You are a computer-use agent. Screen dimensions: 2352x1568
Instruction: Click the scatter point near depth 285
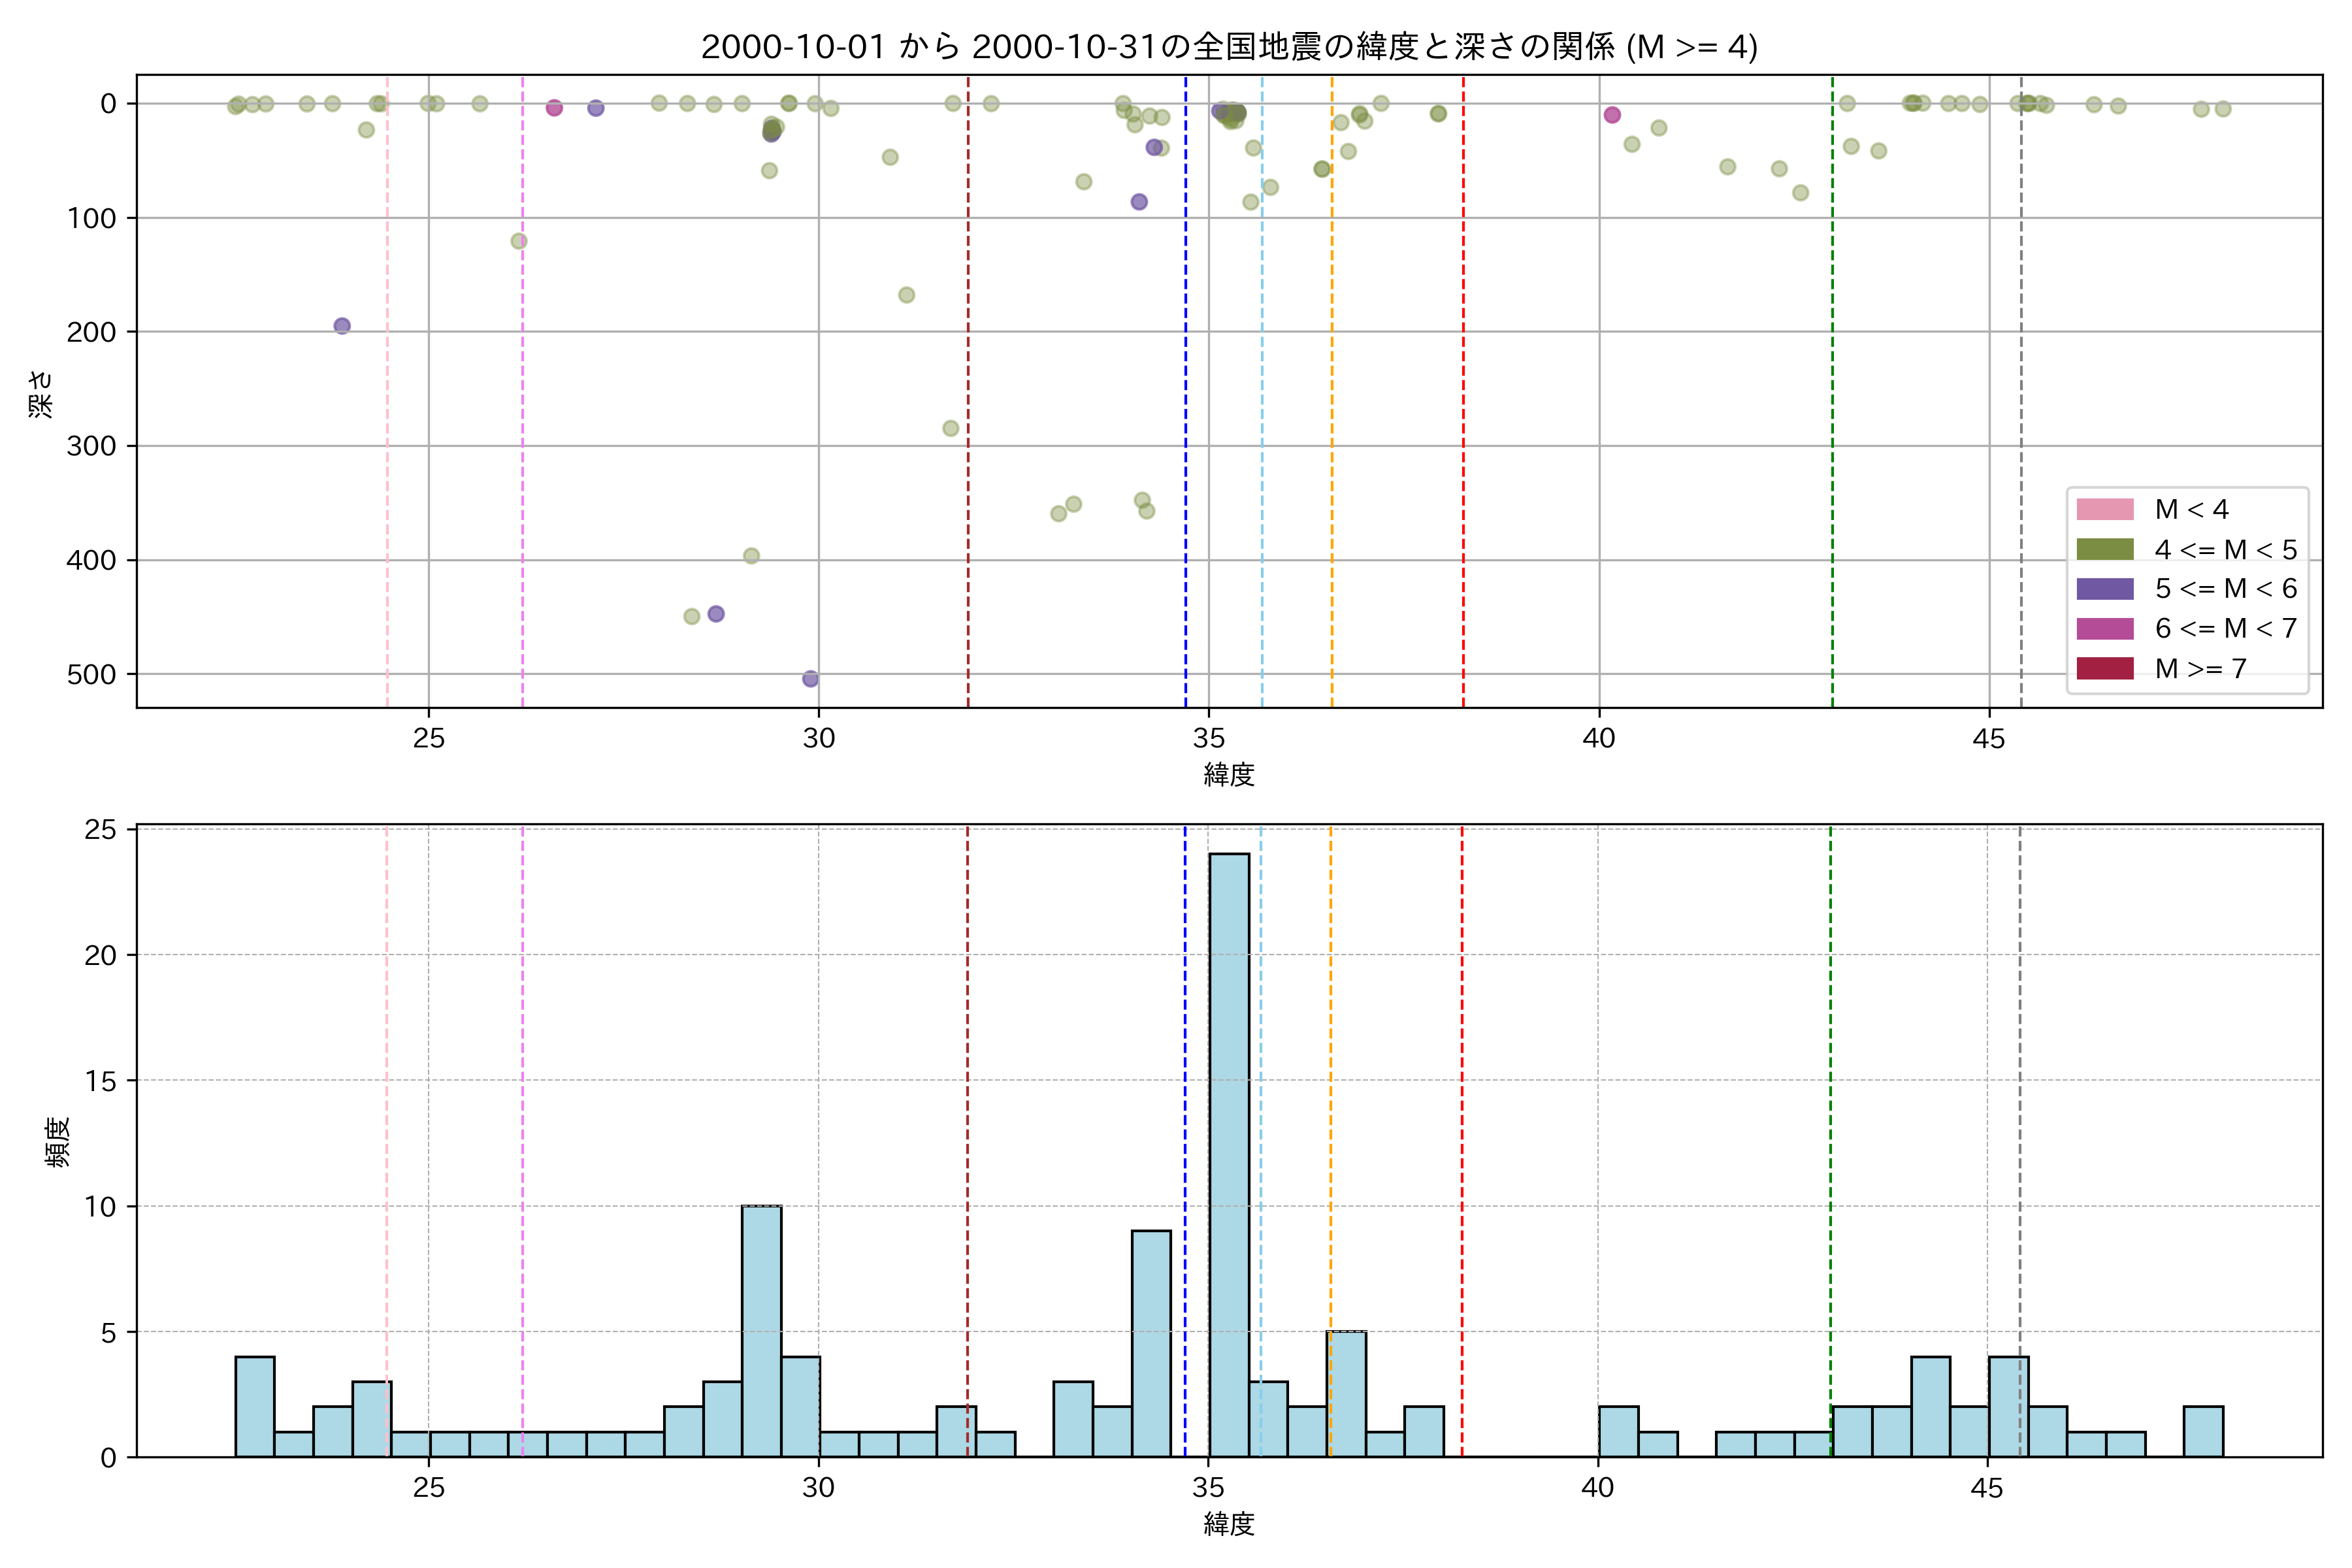pyautogui.click(x=950, y=428)
